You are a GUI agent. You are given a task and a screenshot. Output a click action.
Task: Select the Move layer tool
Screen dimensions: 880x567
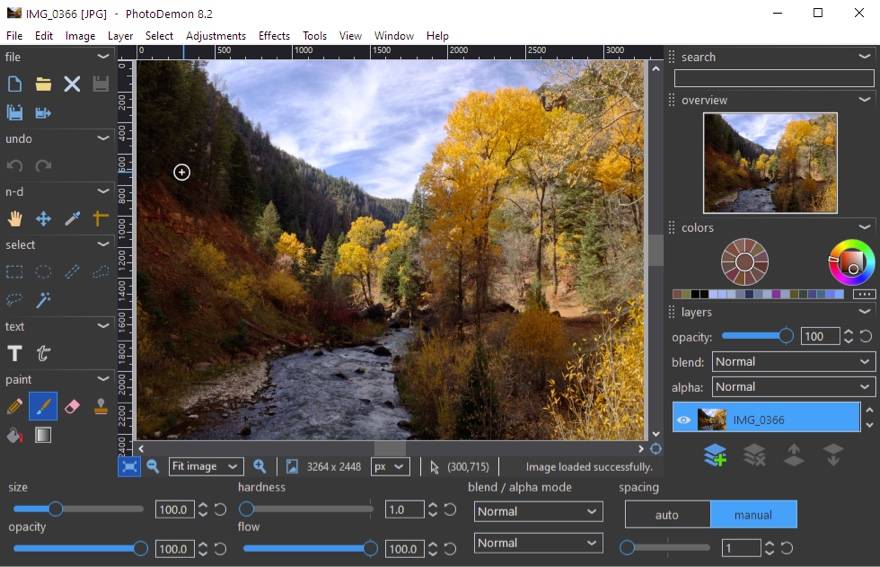(43, 218)
